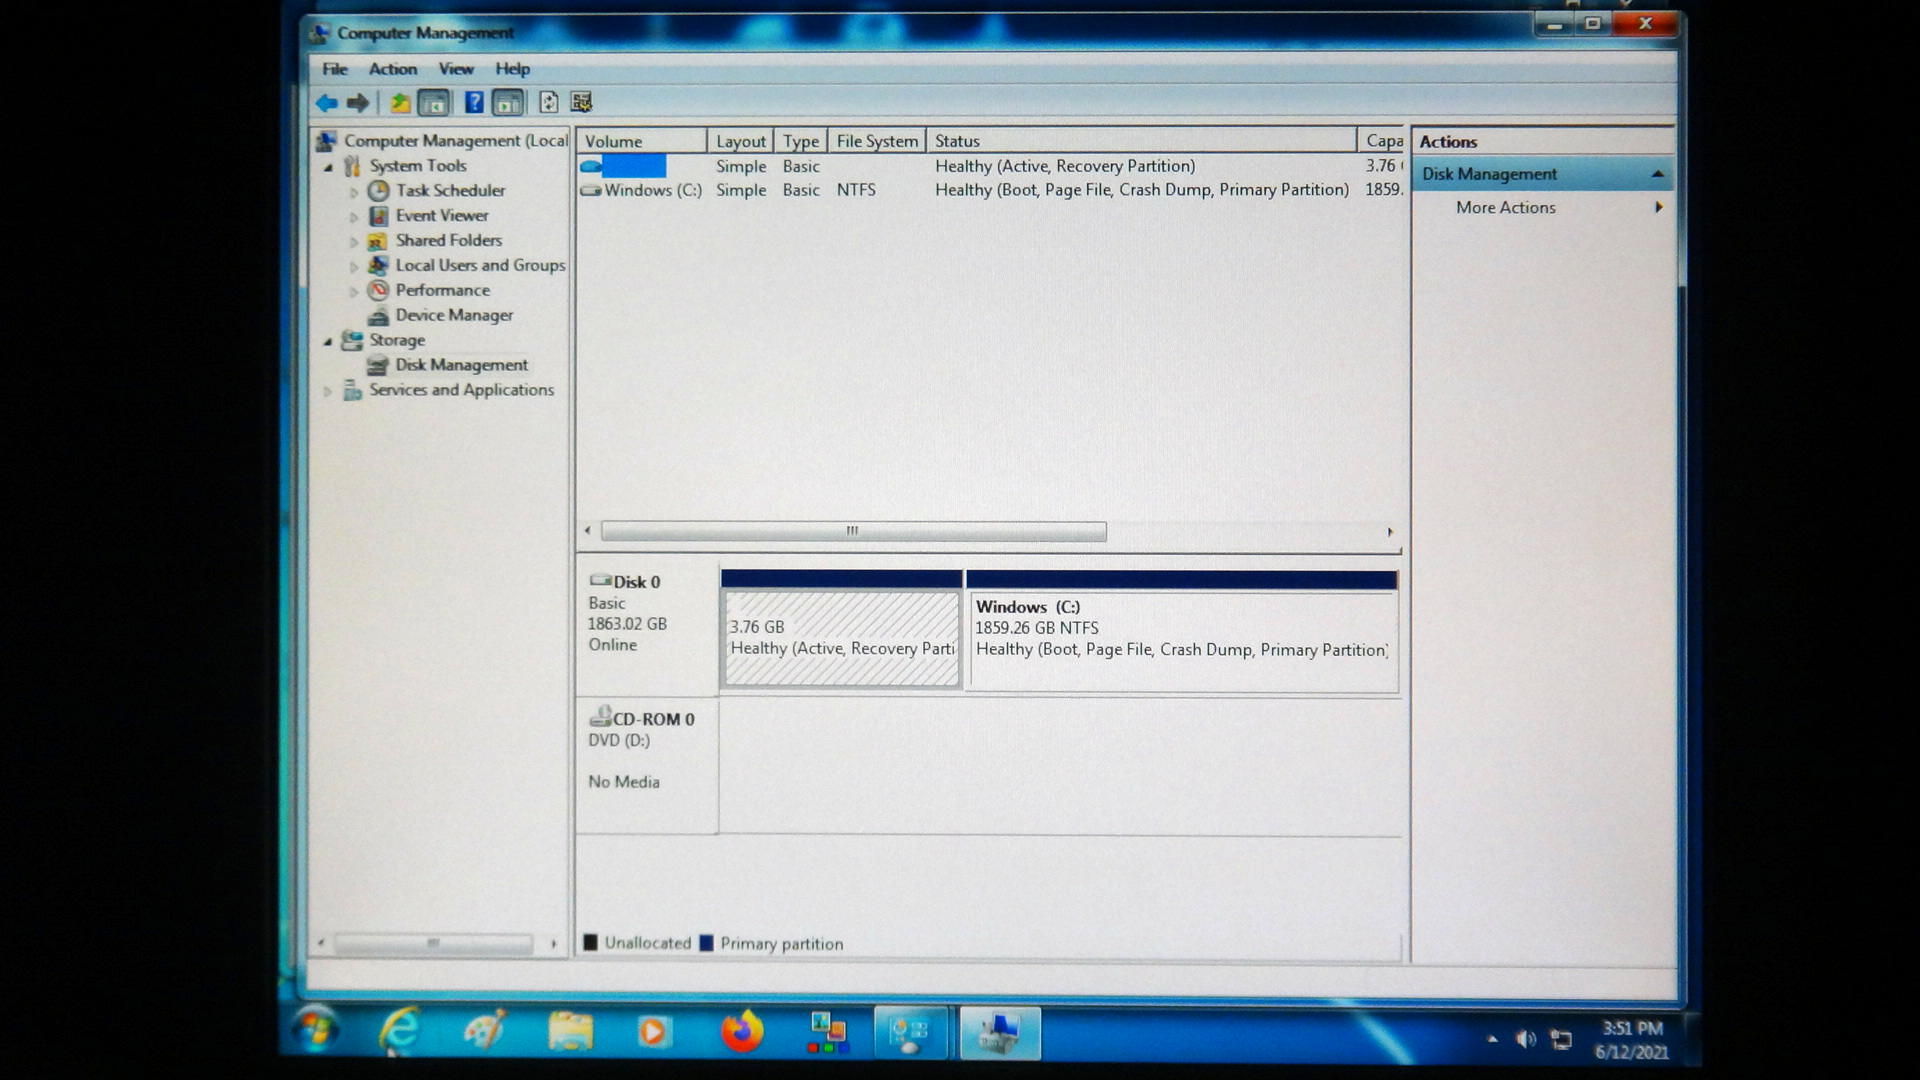Sort by the File System column header
This screenshot has height=1080, width=1920.
(x=877, y=141)
